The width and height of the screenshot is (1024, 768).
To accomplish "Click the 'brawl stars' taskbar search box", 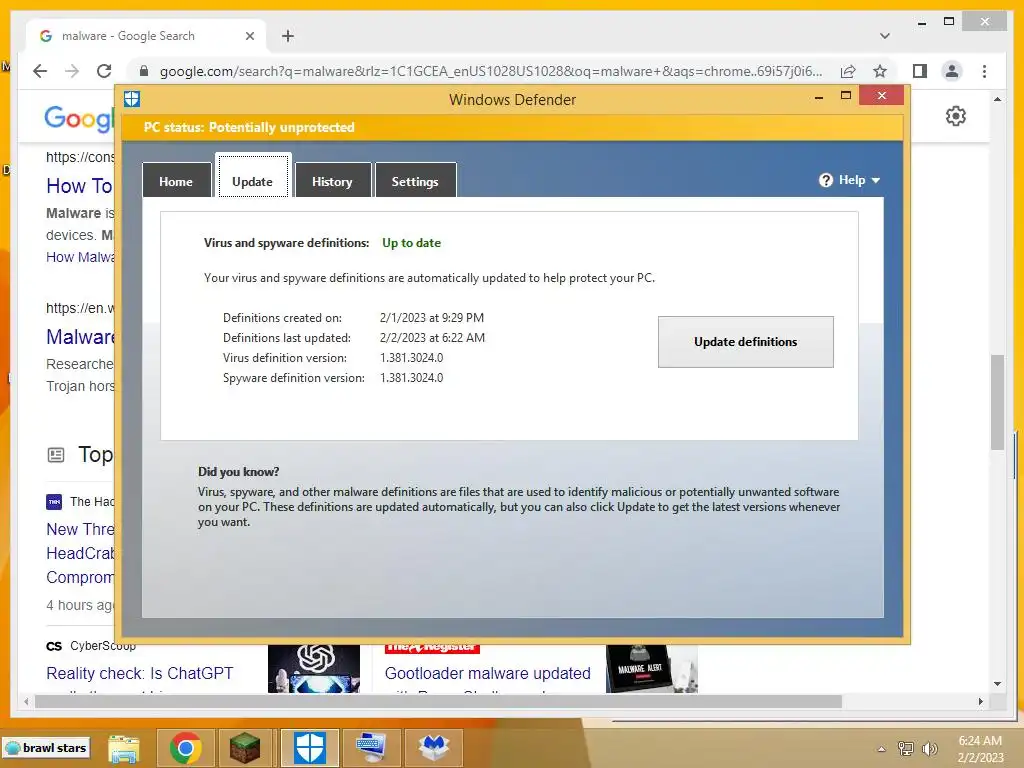I will 46,748.
